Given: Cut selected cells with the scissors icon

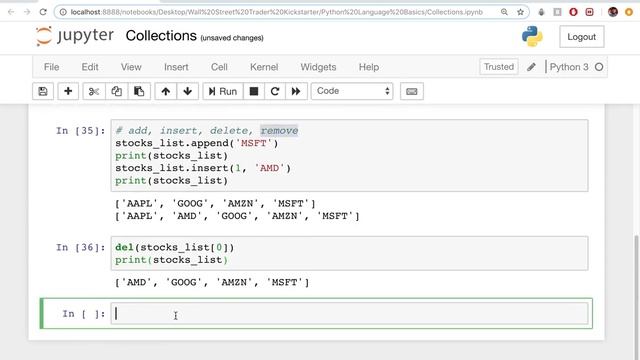Looking at the screenshot, I should (x=94, y=91).
